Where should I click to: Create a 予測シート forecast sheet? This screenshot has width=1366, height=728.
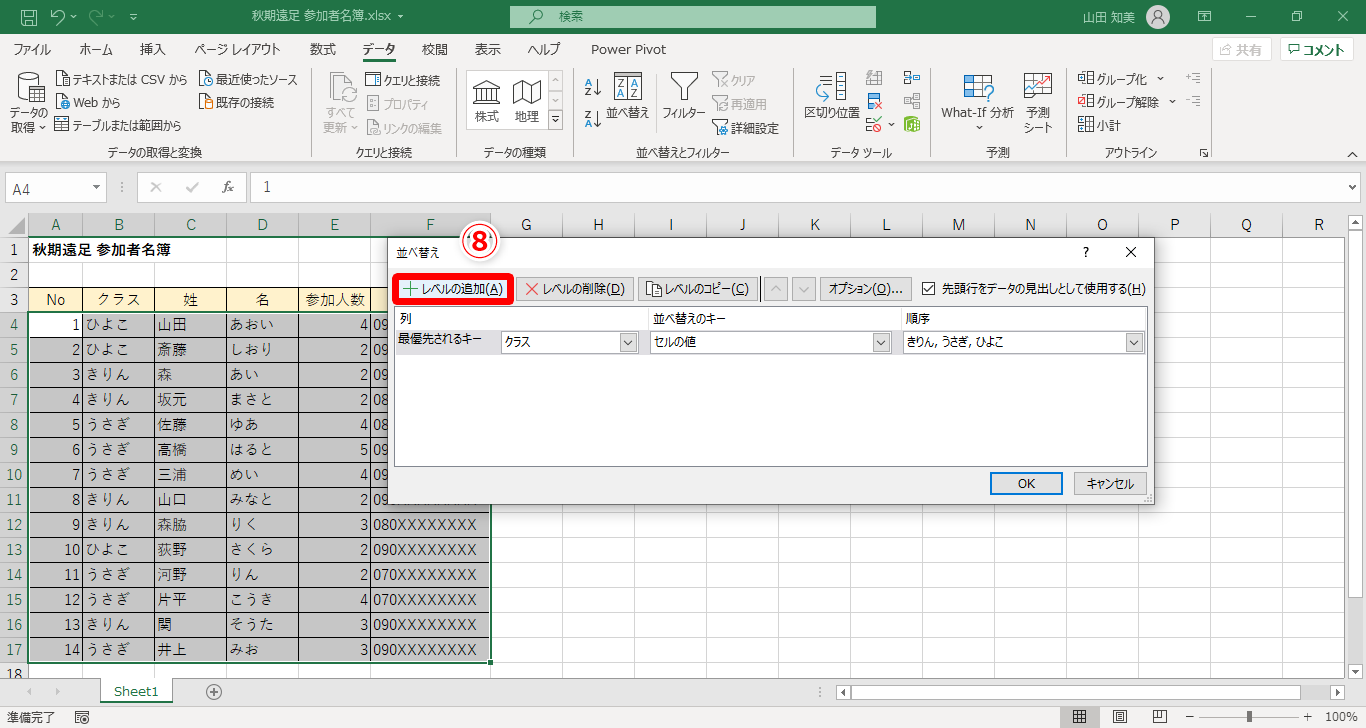1038,104
